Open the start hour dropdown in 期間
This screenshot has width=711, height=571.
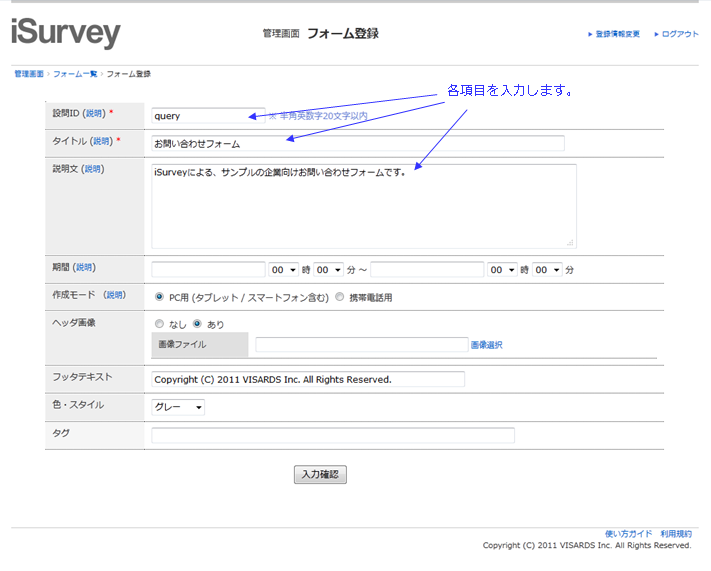[283, 270]
